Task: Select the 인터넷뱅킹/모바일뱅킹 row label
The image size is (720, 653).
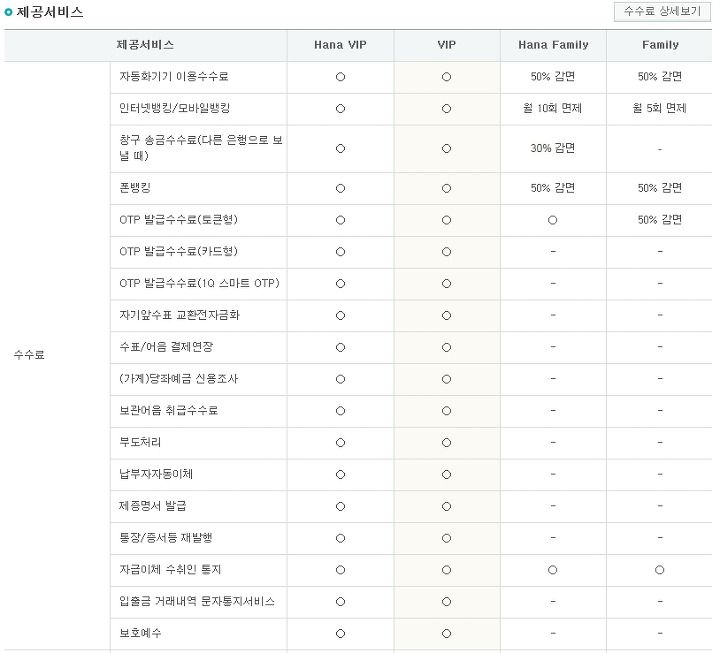Action: pyautogui.click(x=174, y=108)
